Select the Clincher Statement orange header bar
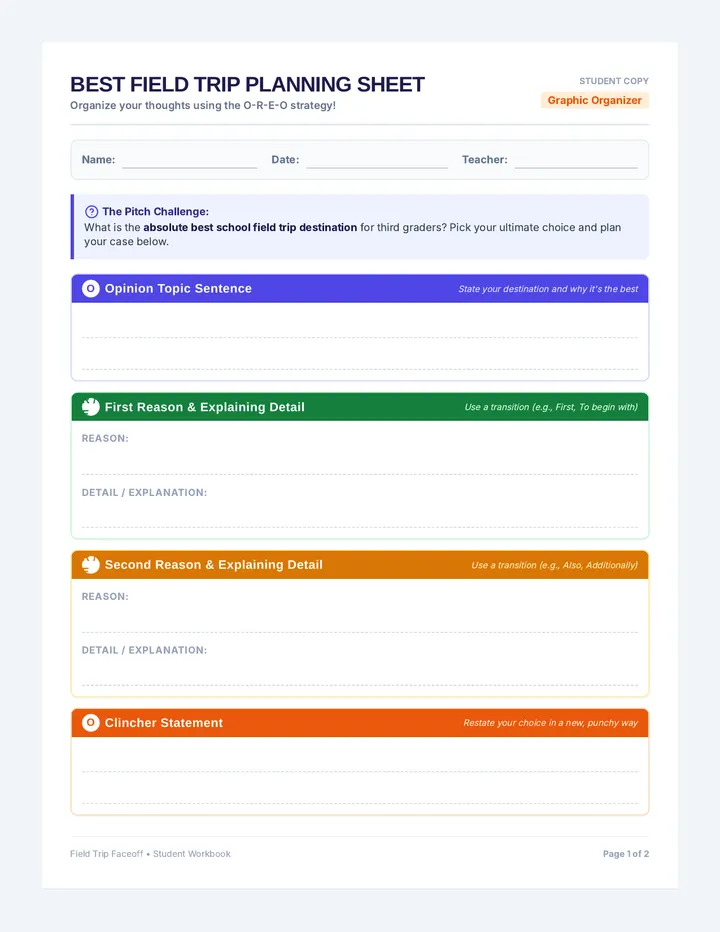 [360, 723]
